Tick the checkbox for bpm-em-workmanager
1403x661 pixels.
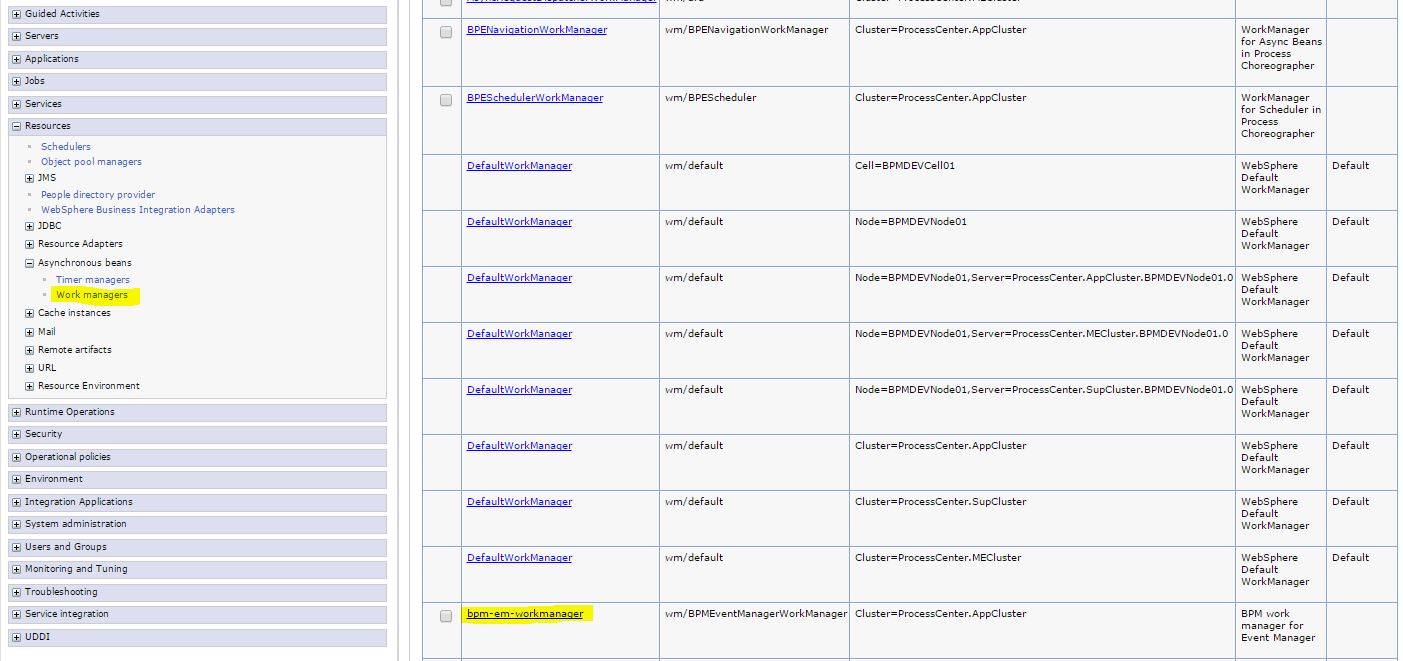point(446,616)
